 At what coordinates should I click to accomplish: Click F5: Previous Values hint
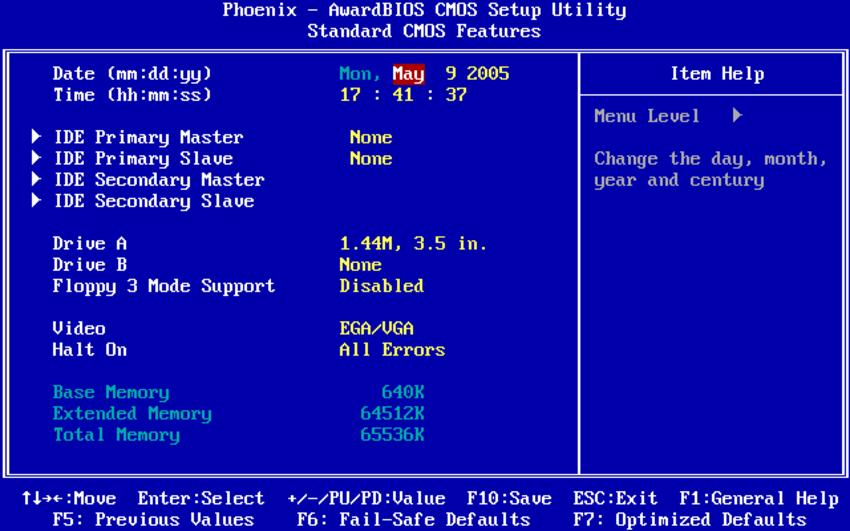(x=153, y=520)
